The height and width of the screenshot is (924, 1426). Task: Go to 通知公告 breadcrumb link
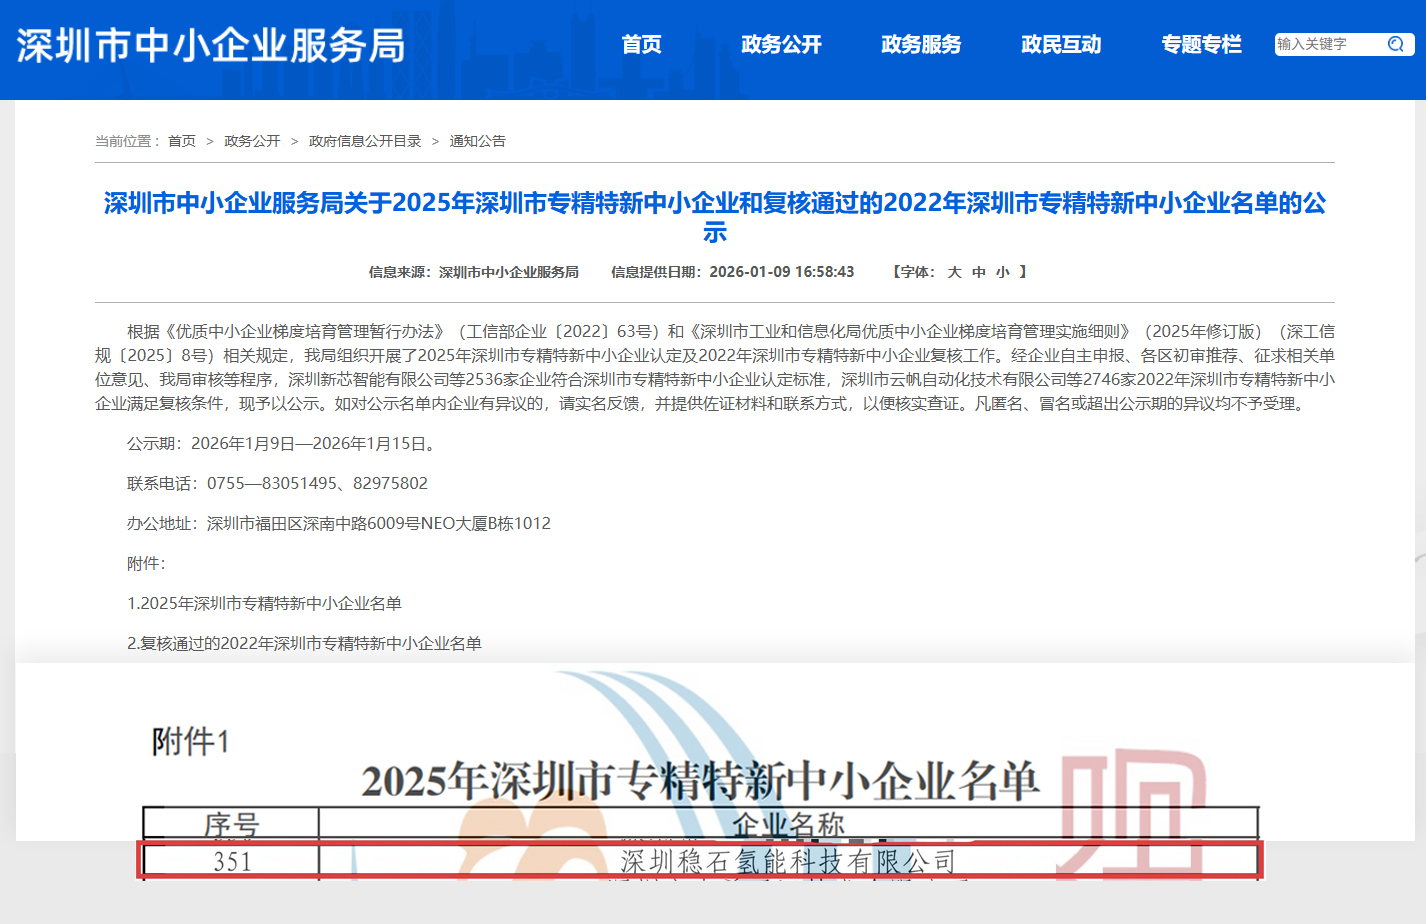[x=477, y=141]
